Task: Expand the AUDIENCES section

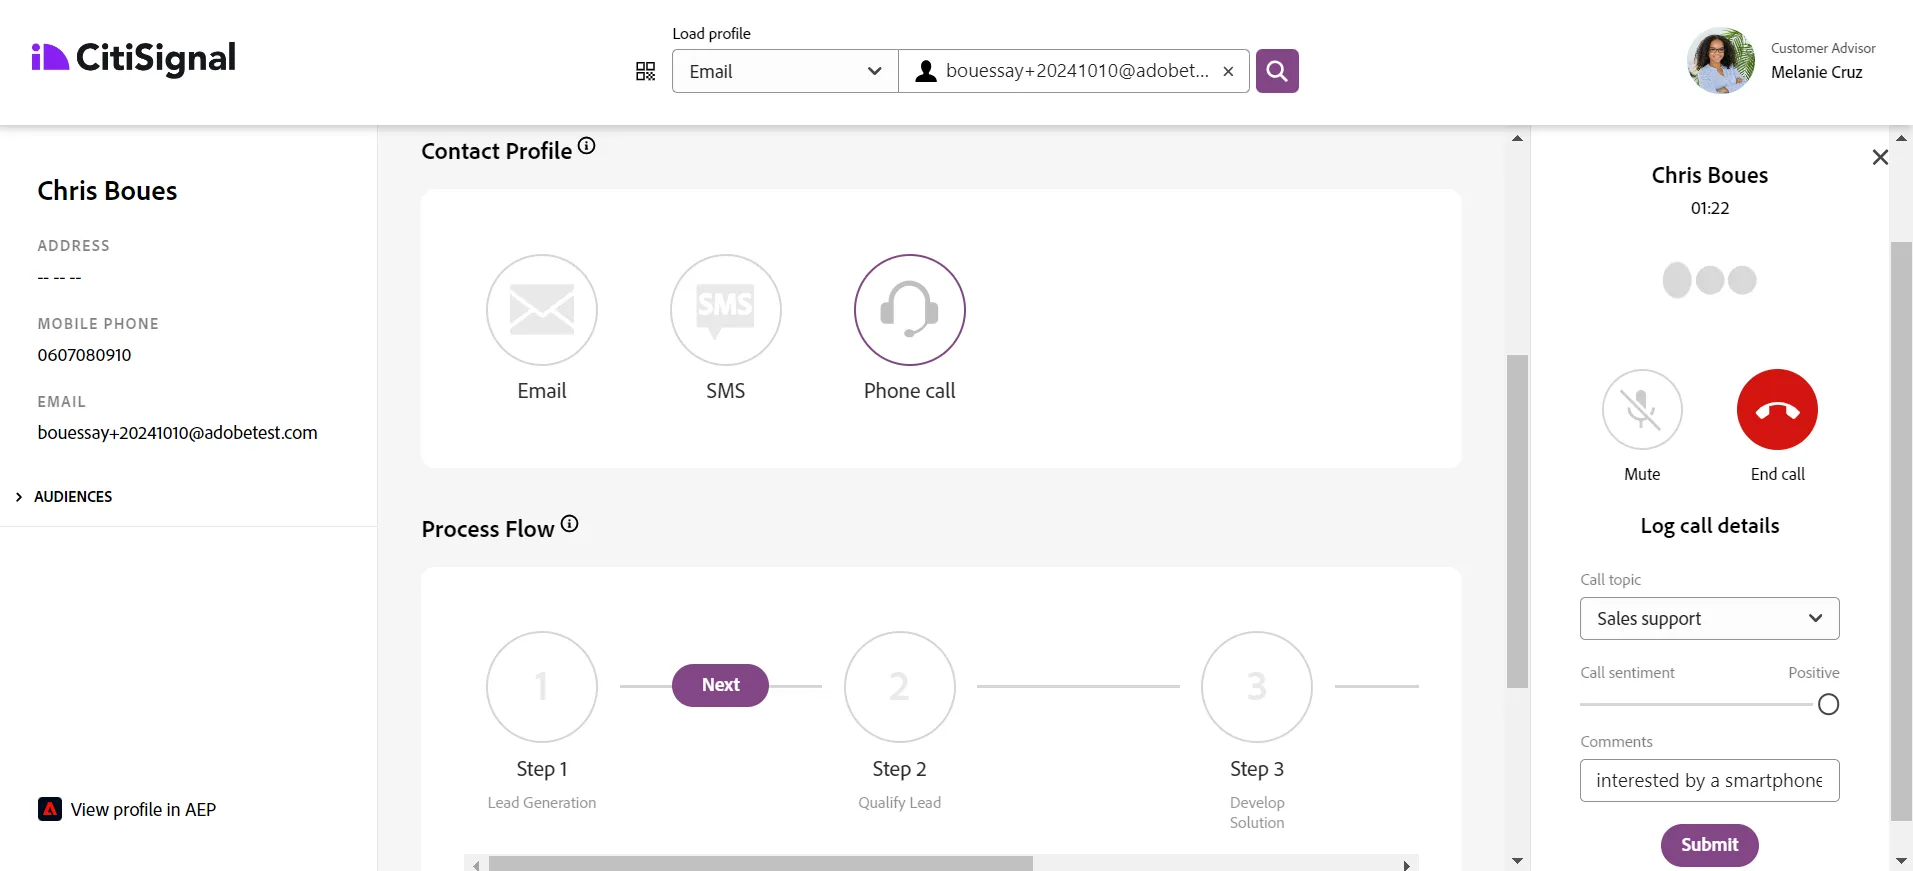Action: point(65,497)
